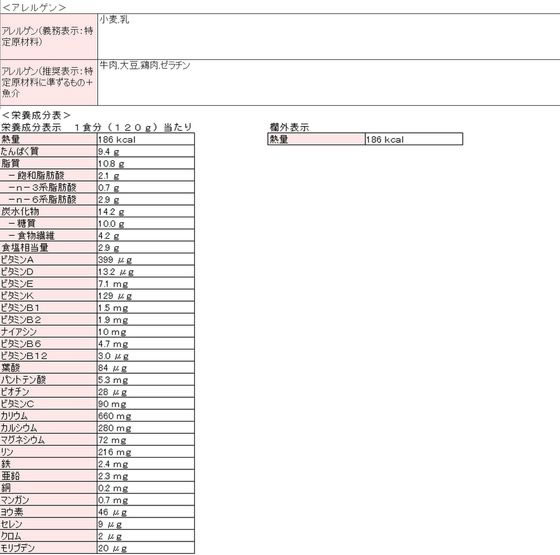Click the ビタミンB1 label cell

(x=49, y=308)
